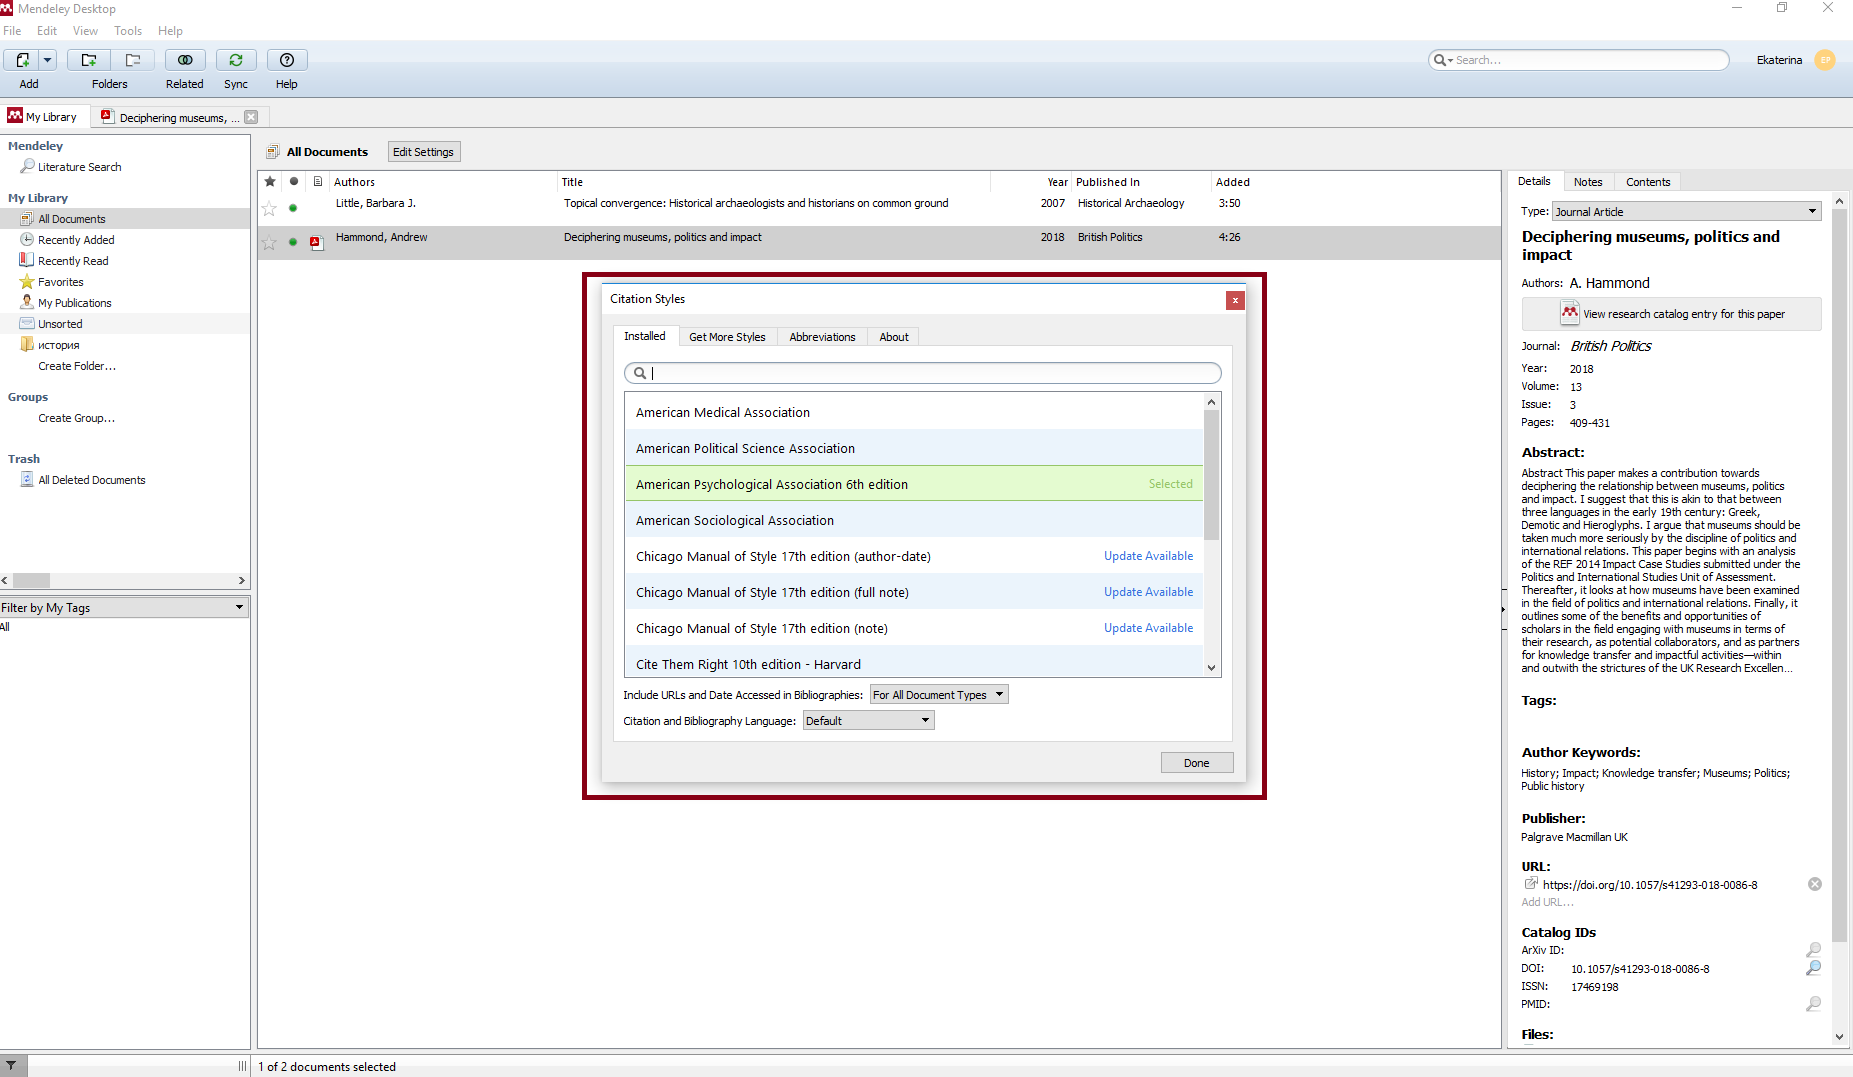Select Recently Added in My Library
The image size is (1853, 1077).
(76, 240)
